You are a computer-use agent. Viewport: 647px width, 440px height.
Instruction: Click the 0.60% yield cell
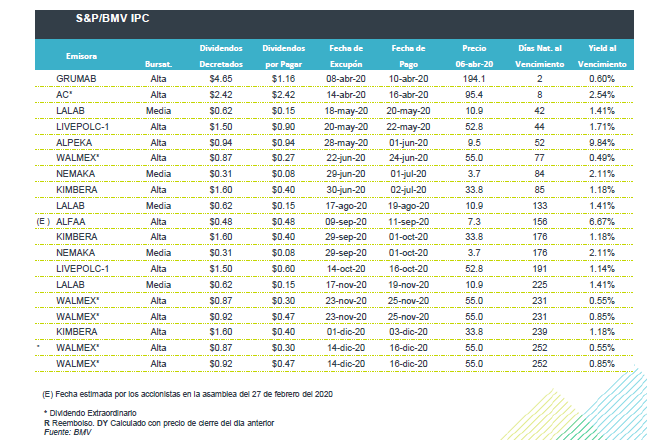602,78
